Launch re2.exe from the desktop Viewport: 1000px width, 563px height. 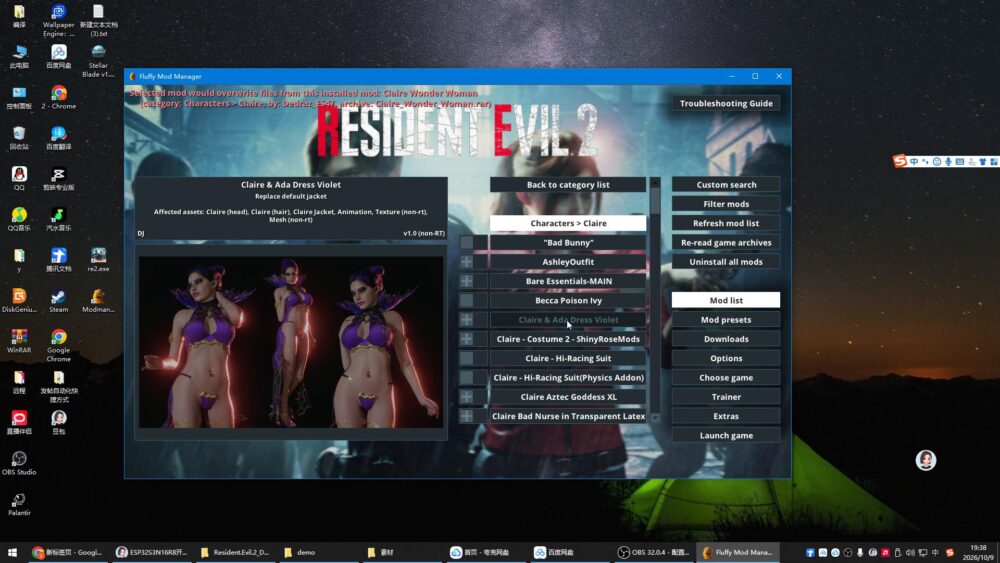pyautogui.click(x=98, y=260)
